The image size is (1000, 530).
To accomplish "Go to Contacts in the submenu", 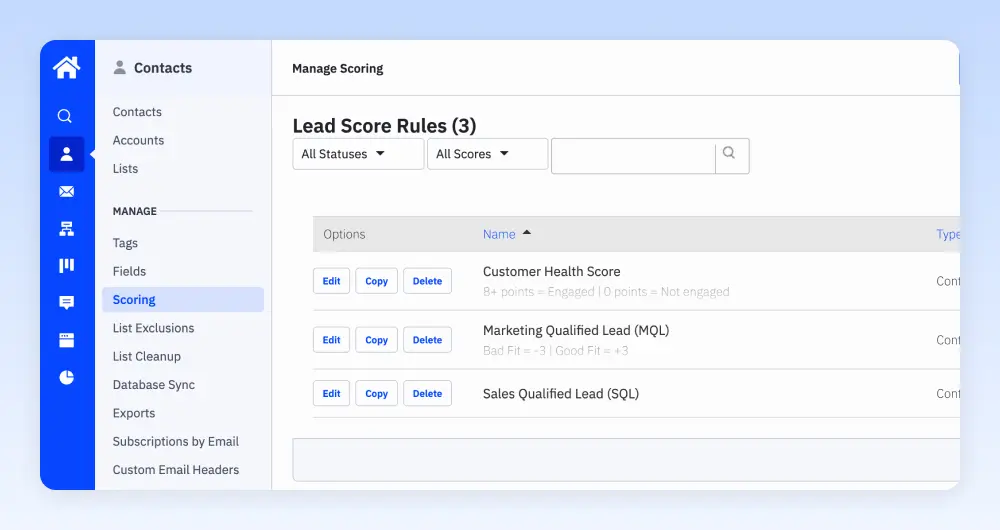I will pos(137,112).
